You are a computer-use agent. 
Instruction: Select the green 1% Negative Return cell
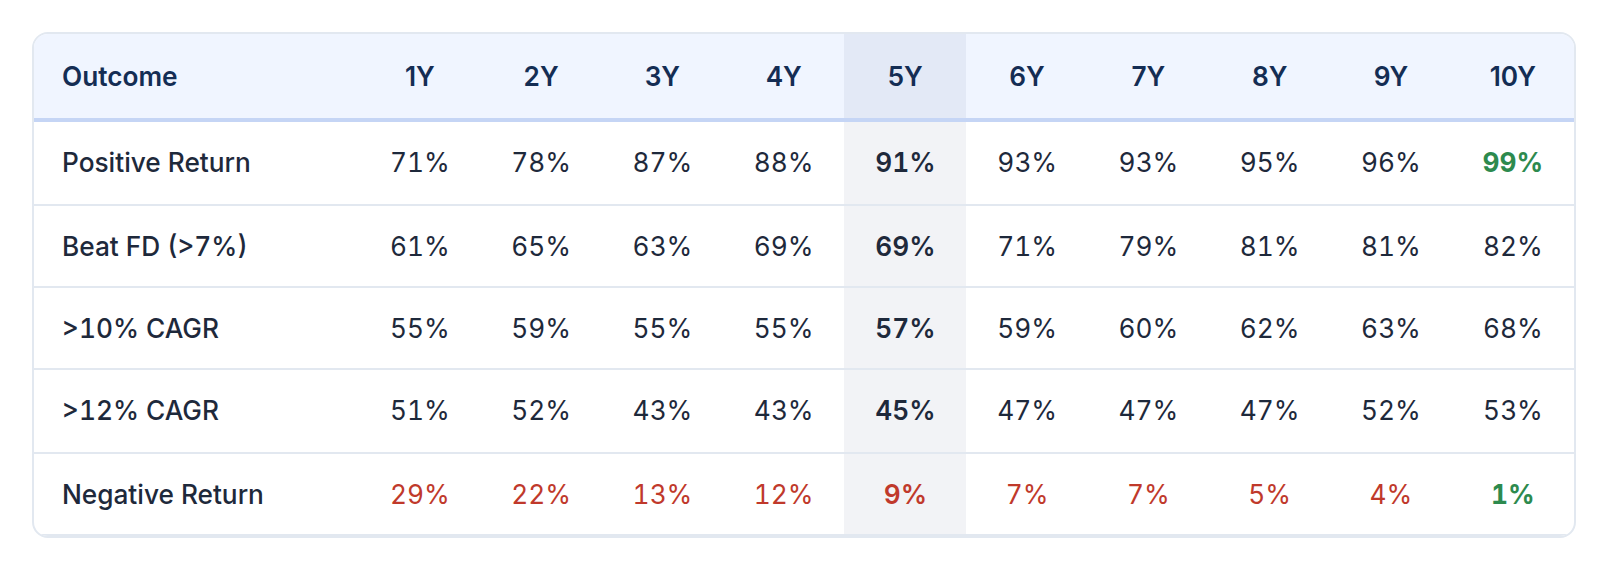(x=1511, y=495)
